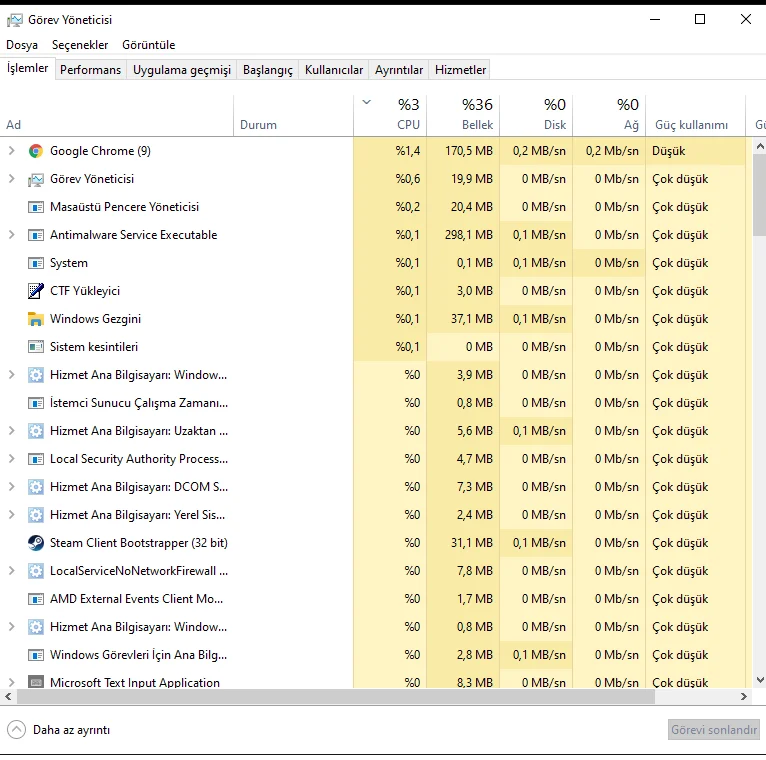The height and width of the screenshot is (760, 766).
Task: Click vertical scrollbar down arrow
Action: [760, 680]
